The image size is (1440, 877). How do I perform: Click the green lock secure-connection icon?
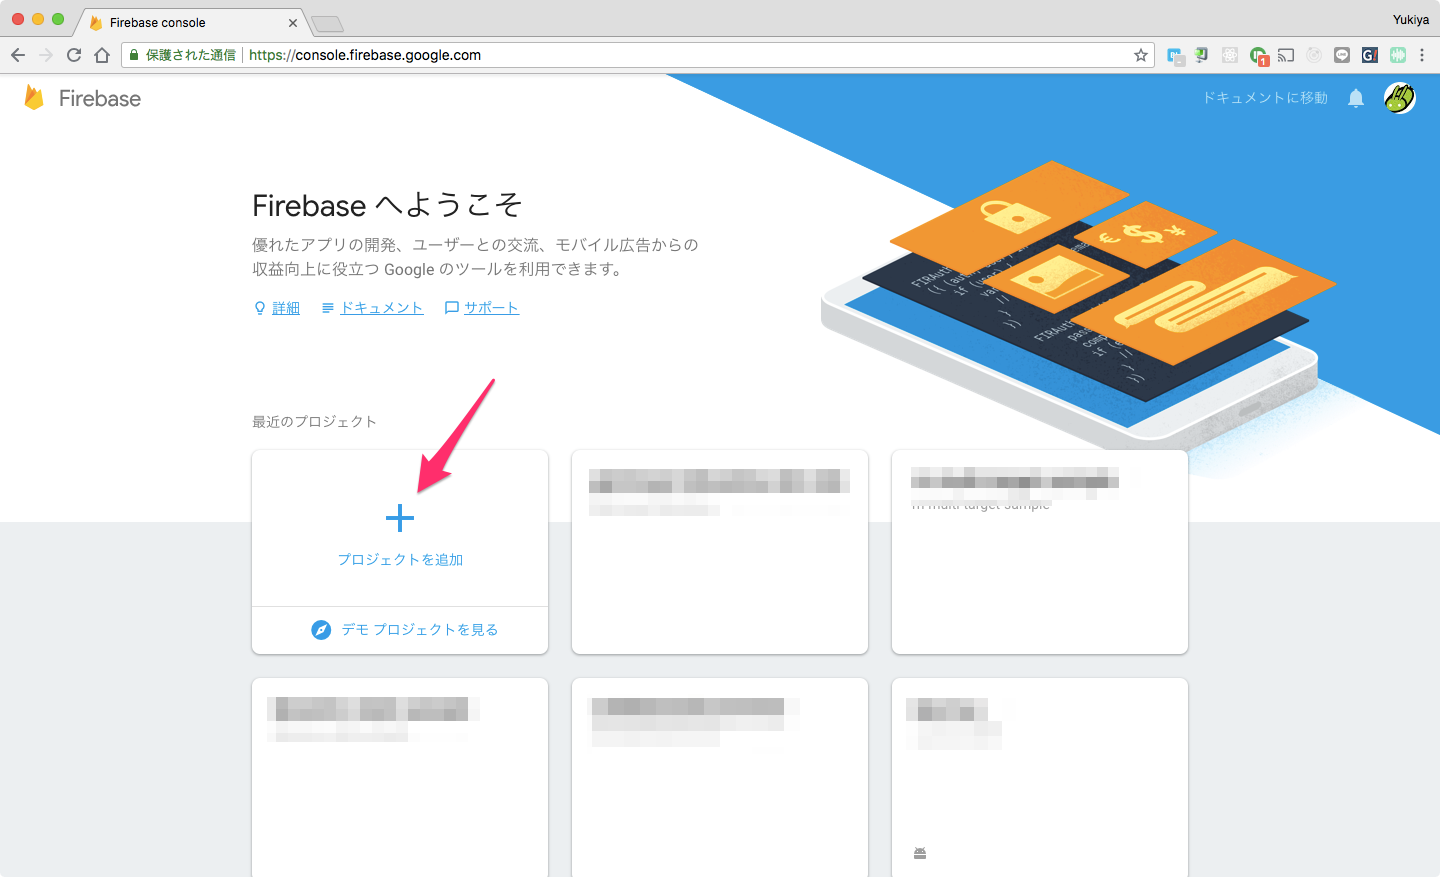(134, 55)
